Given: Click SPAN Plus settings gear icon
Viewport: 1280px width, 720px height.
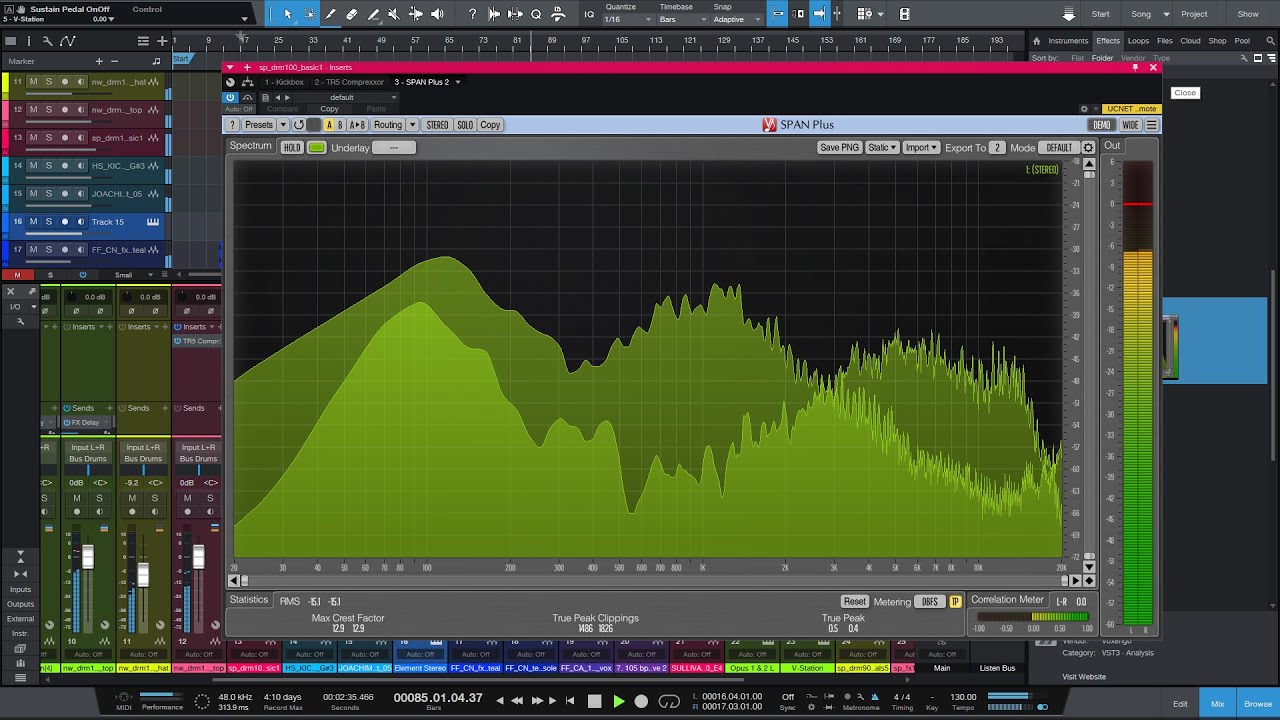Looking at the screenshot, I should pyautogui.click(x=1088, y=148).
